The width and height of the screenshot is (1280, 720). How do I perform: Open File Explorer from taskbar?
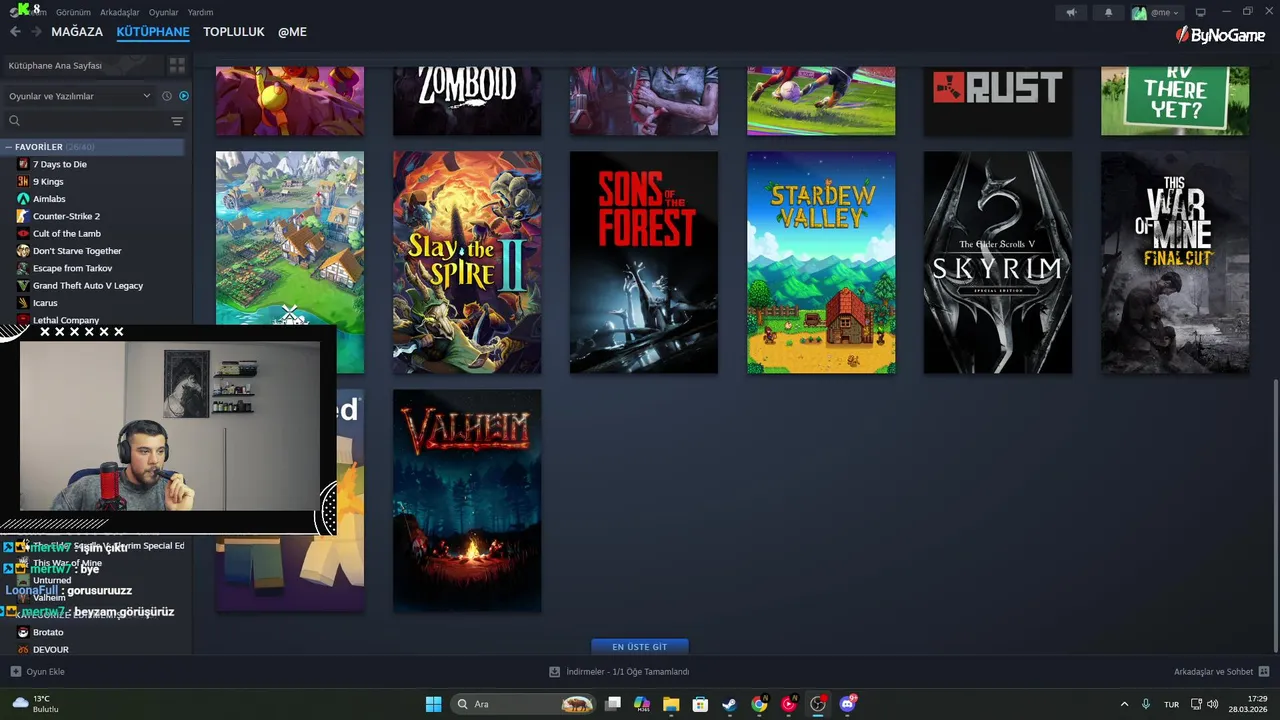tap(671, 704)
